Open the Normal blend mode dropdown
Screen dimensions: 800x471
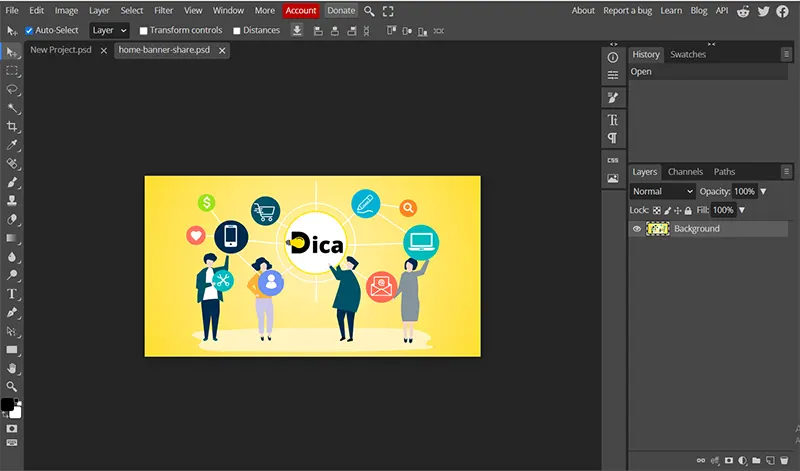(x=663, y=191)
